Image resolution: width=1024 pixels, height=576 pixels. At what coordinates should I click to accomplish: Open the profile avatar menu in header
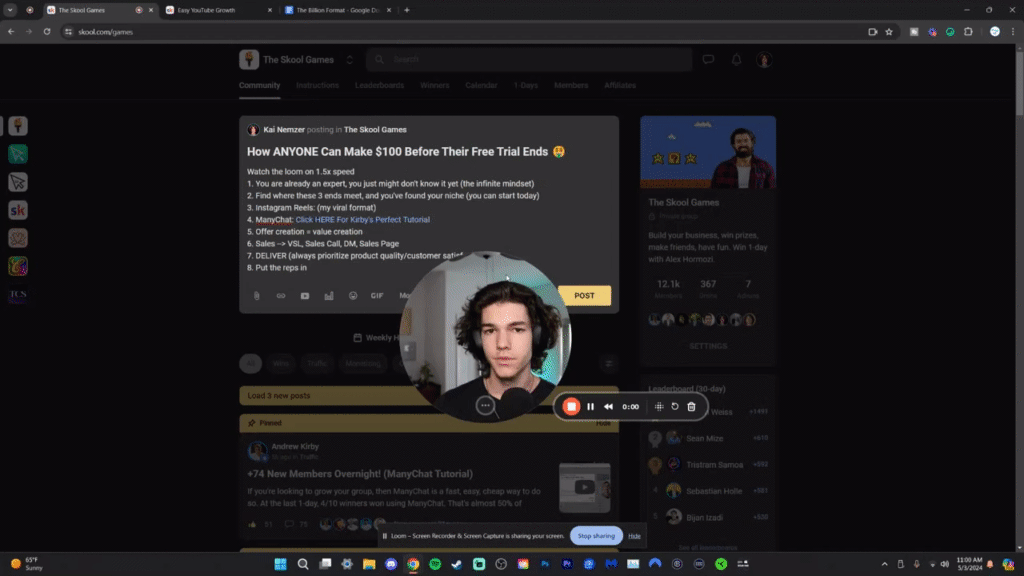763,59
